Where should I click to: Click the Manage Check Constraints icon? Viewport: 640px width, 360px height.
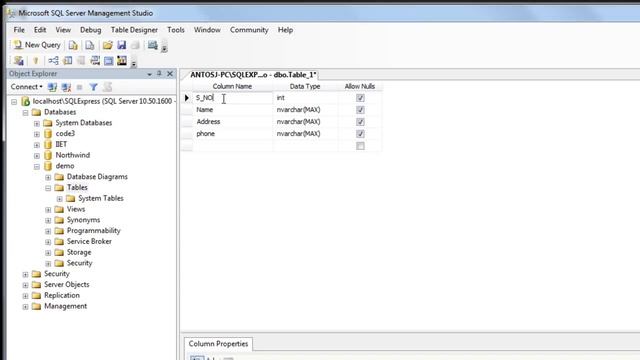pos(108,61)
